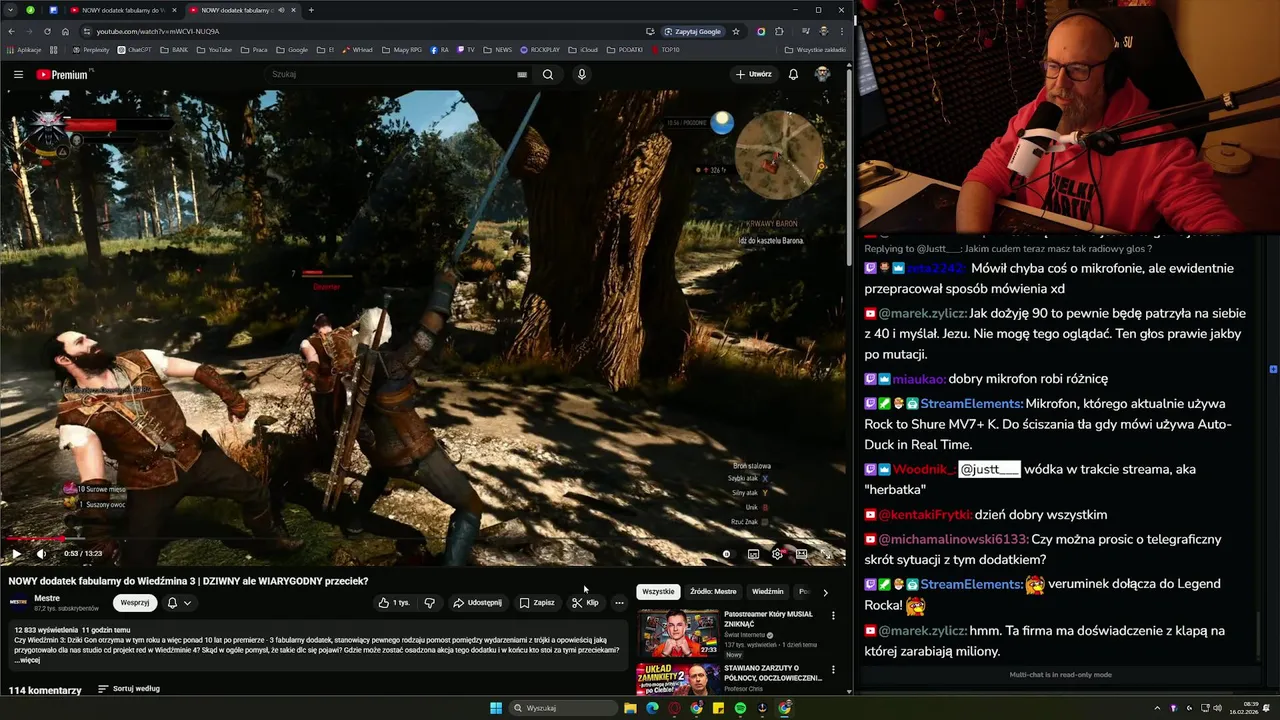Switch to theater mode

click(802, 553)
